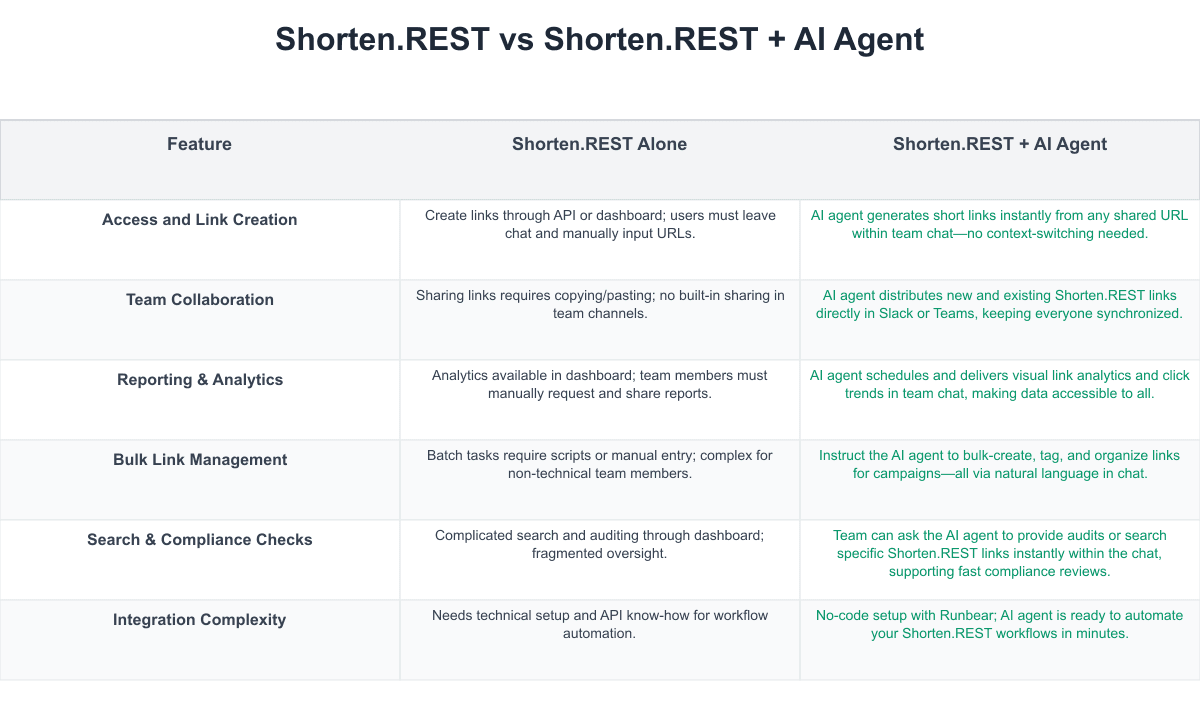The height and width of the screenshot is (720, 1200).
Task: Select the green "No-code setup with Runbear" text
Action: click(x=1000, y=624)
